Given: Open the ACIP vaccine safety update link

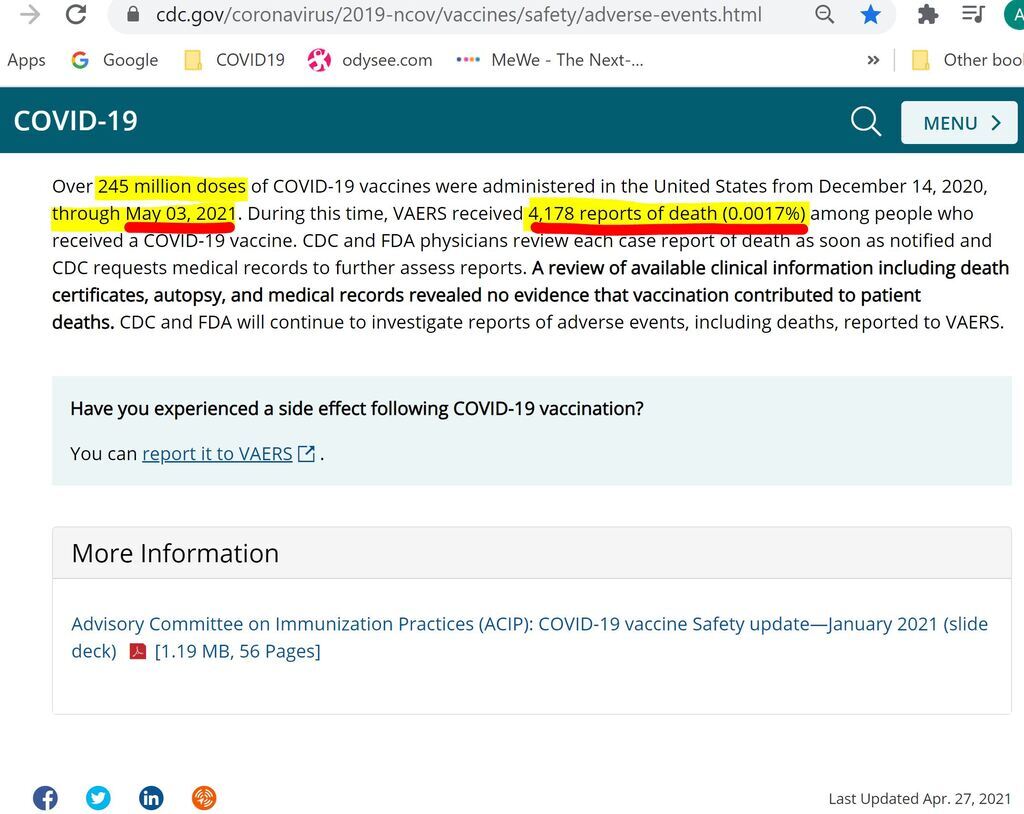Looking at the screenshot, I should [529, 624].
